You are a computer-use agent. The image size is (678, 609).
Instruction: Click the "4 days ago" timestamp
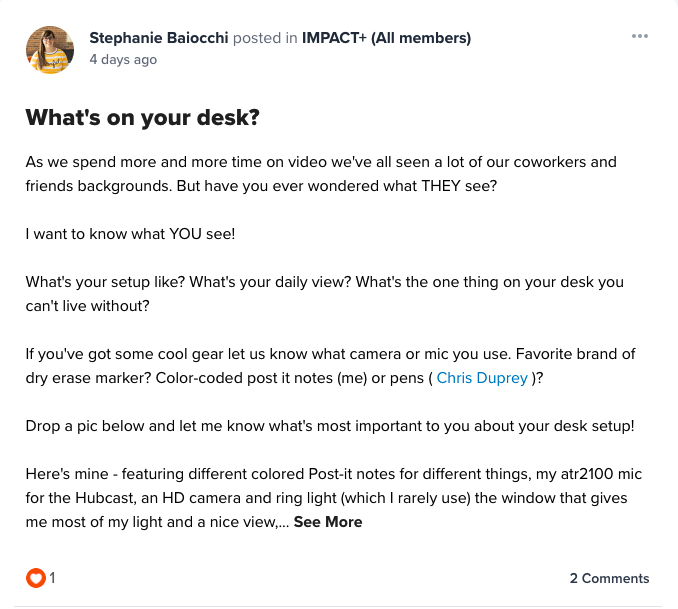pos(123,60)
